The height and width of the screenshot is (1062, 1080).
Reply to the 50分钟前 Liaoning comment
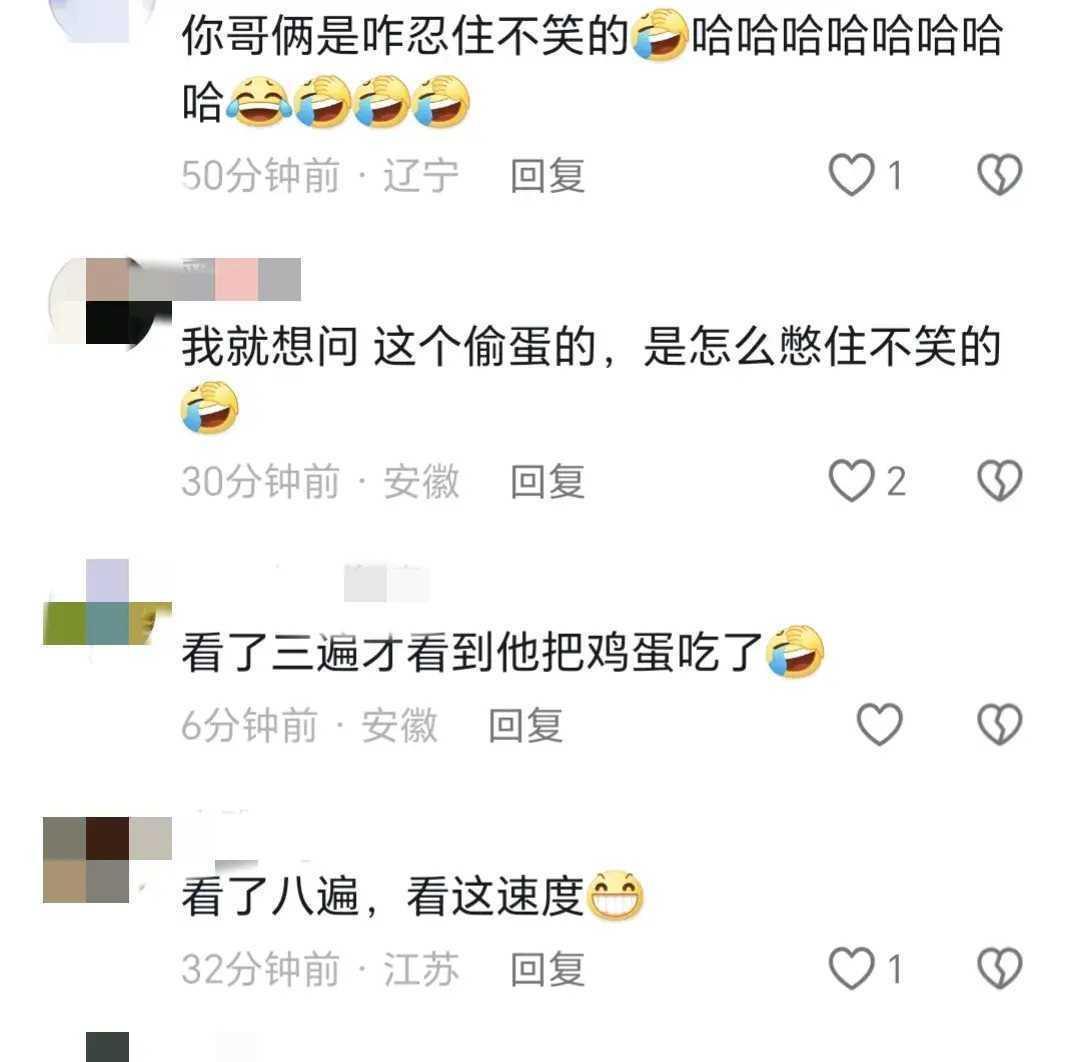[548, 176]
